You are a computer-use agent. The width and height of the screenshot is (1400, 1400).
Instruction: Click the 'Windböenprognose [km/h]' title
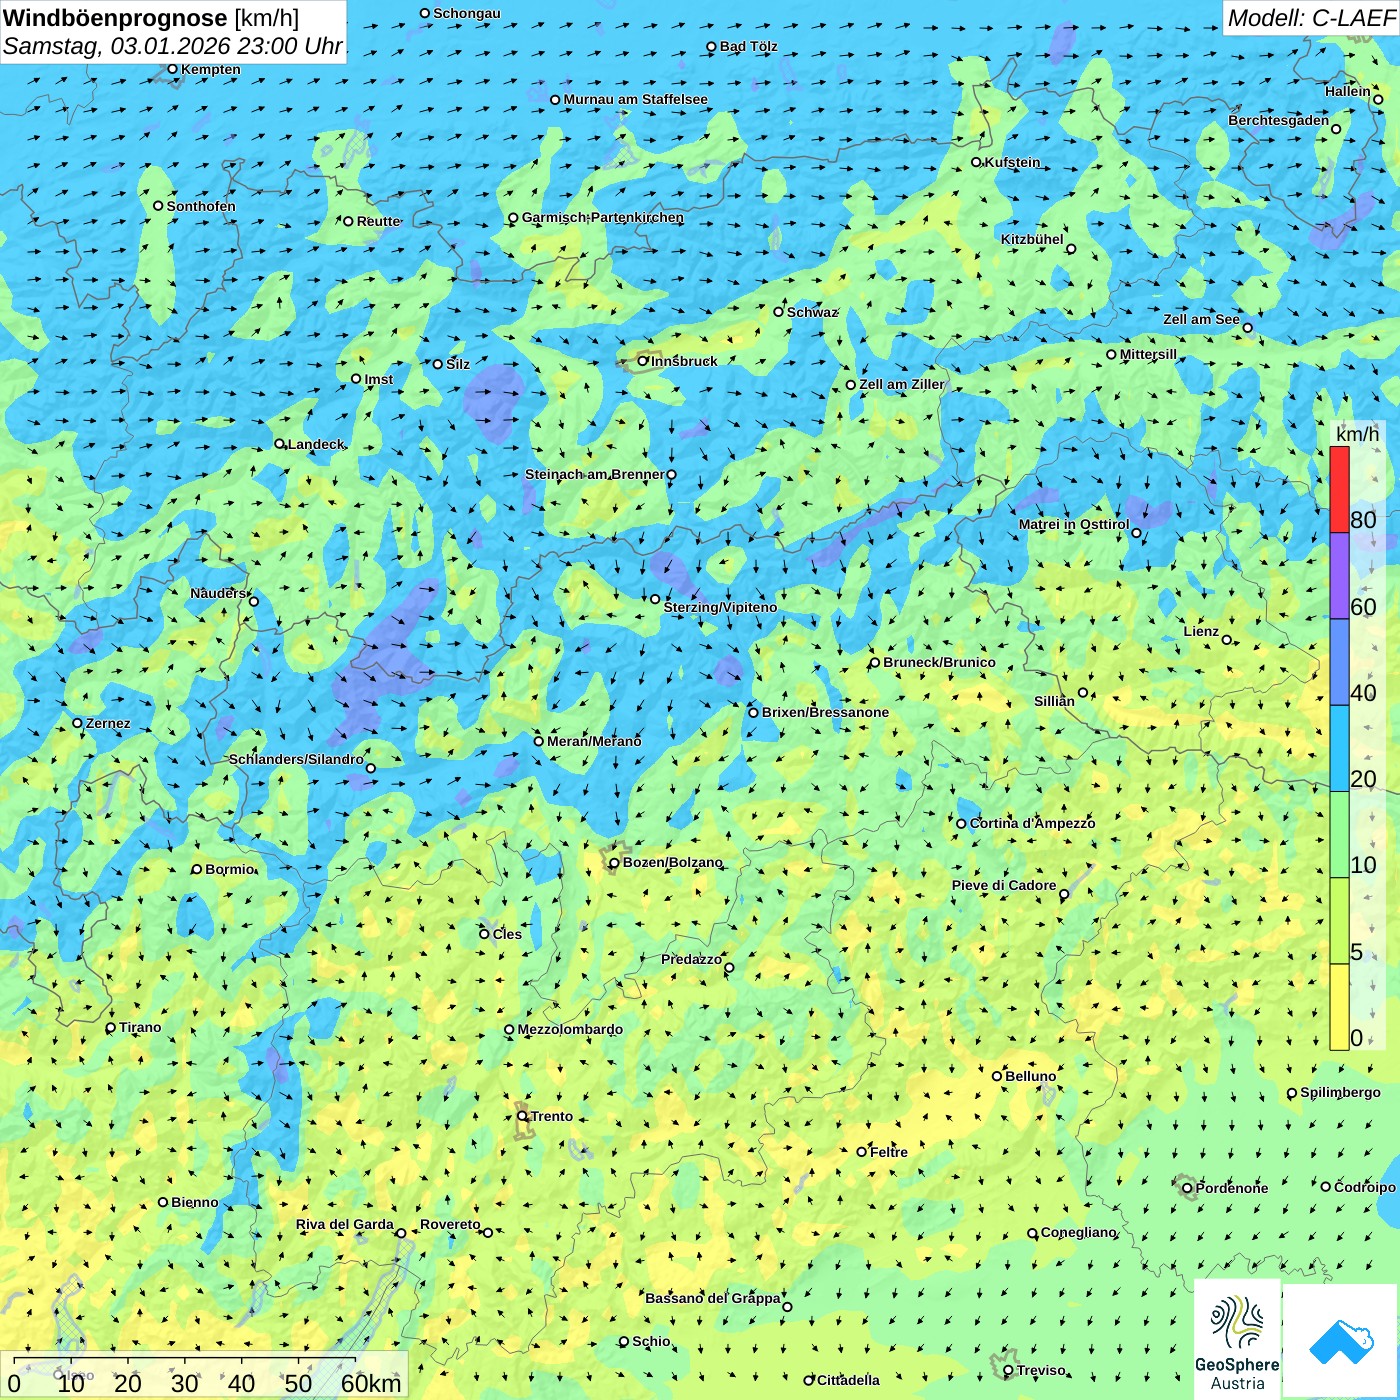[x=151, y=18]
